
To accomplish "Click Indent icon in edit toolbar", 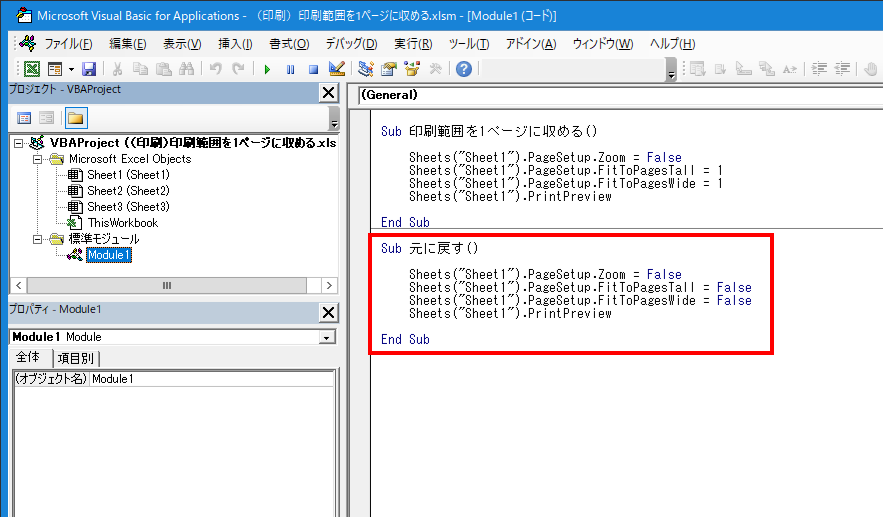I will pos(819,69).
